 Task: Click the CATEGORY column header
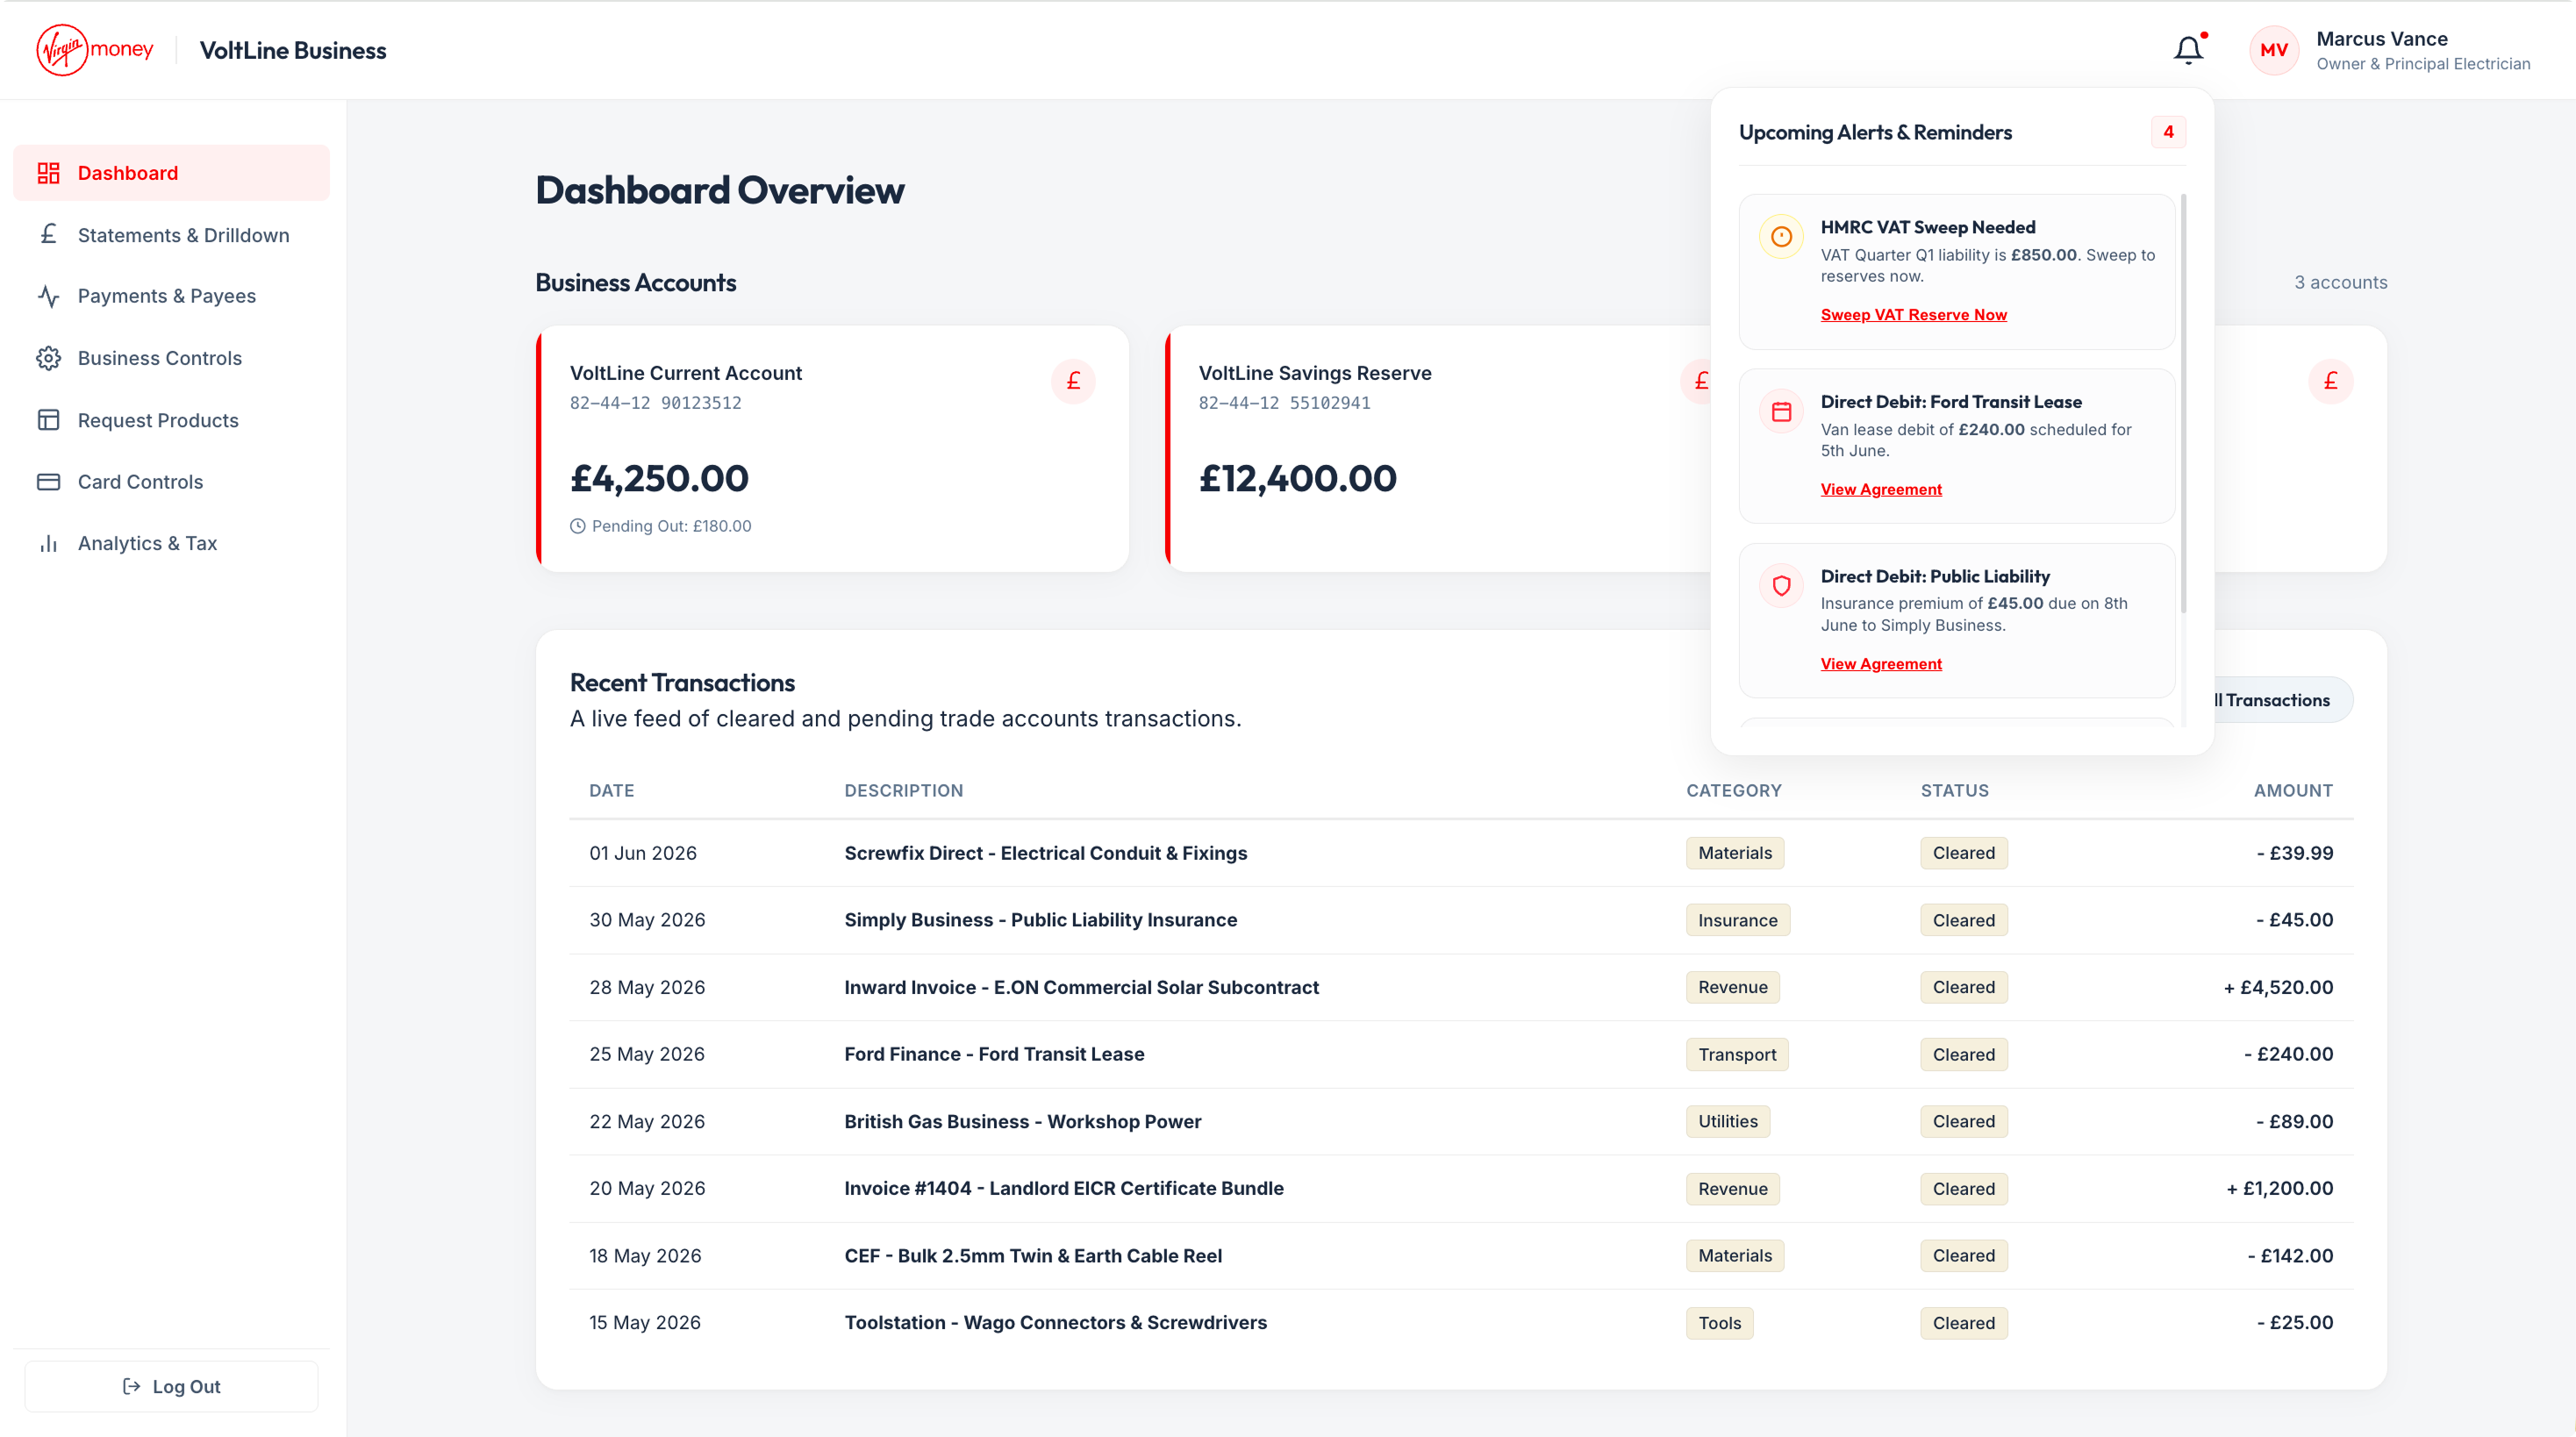click(1733, 790)
